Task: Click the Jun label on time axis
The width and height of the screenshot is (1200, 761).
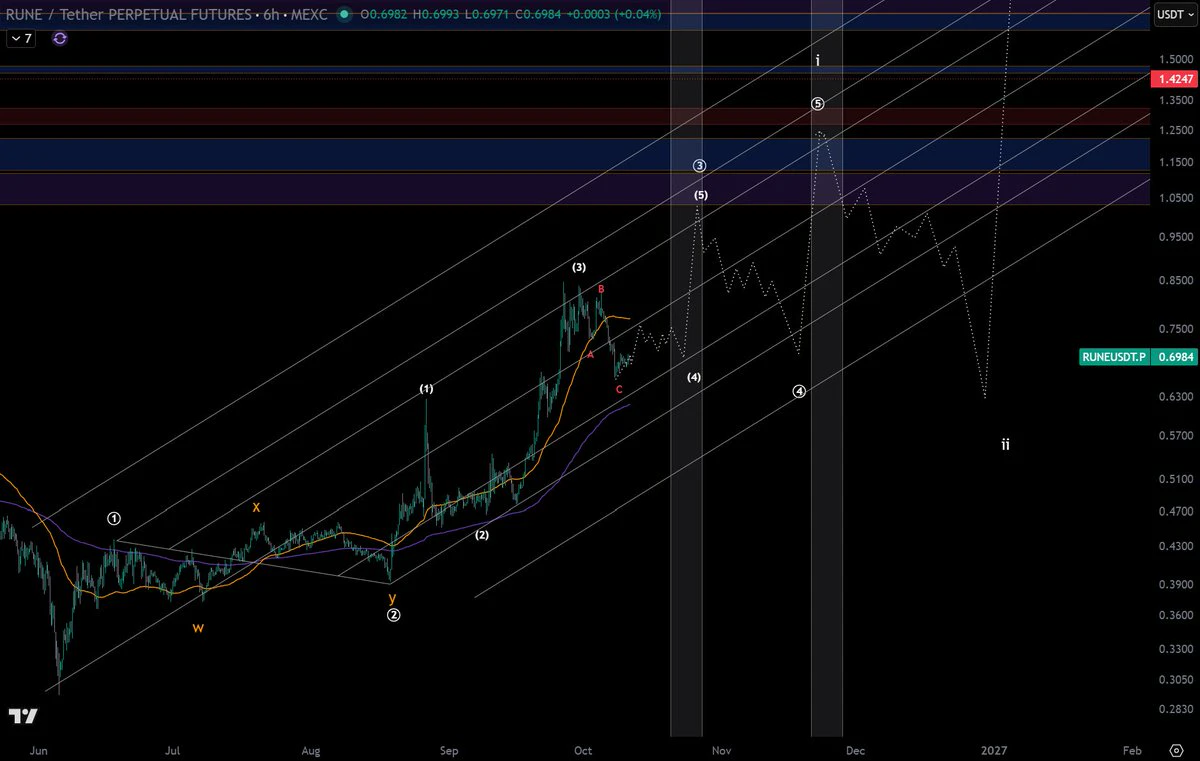Action: [40, 750]
